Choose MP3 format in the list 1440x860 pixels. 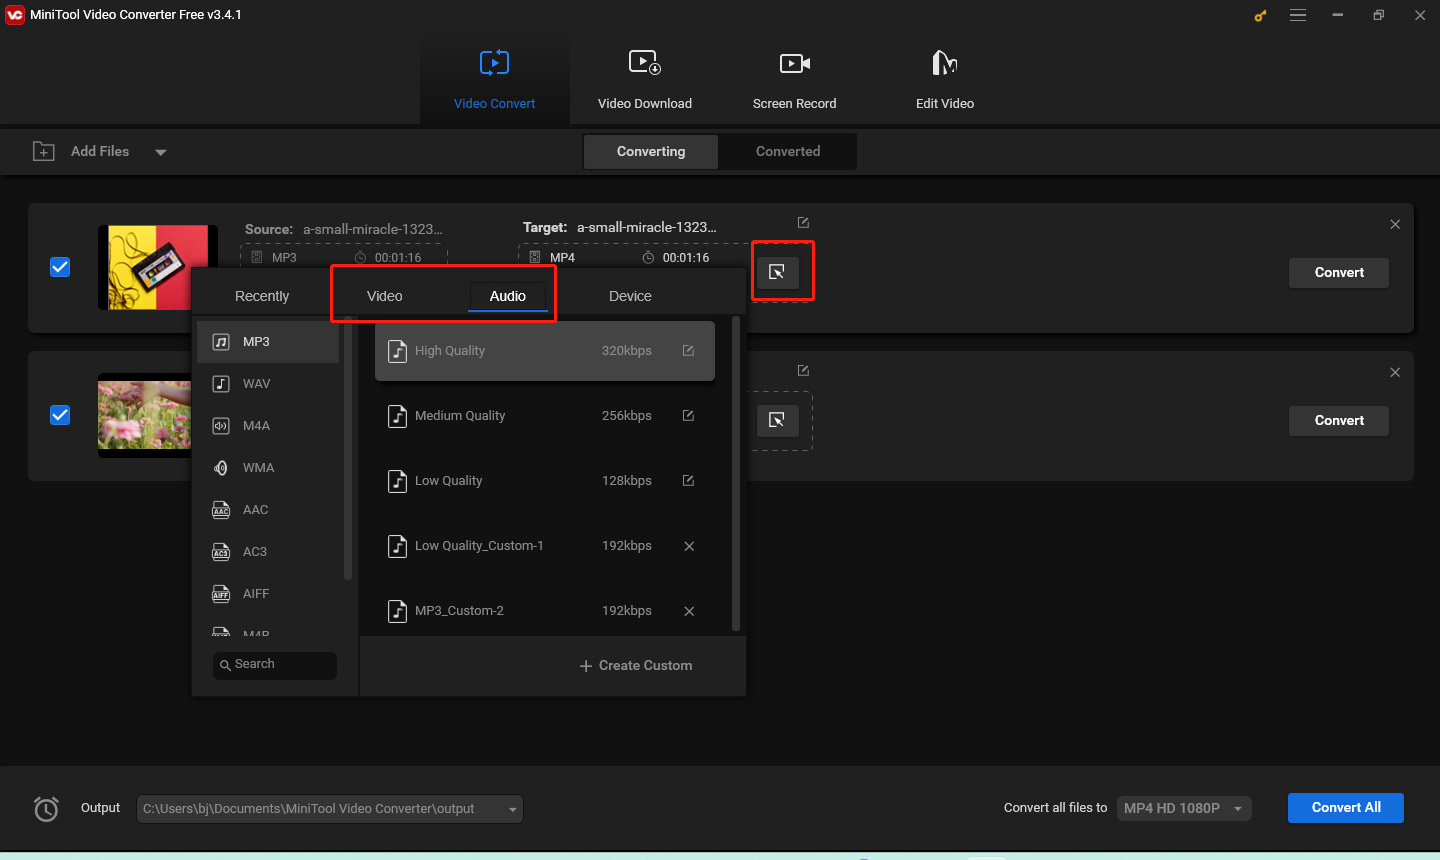(268, 342)
